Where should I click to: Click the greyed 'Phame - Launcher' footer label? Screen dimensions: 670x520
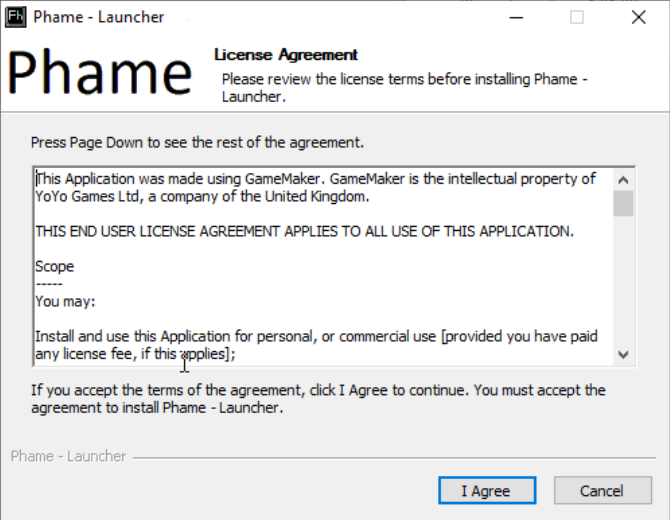(68, 456)
